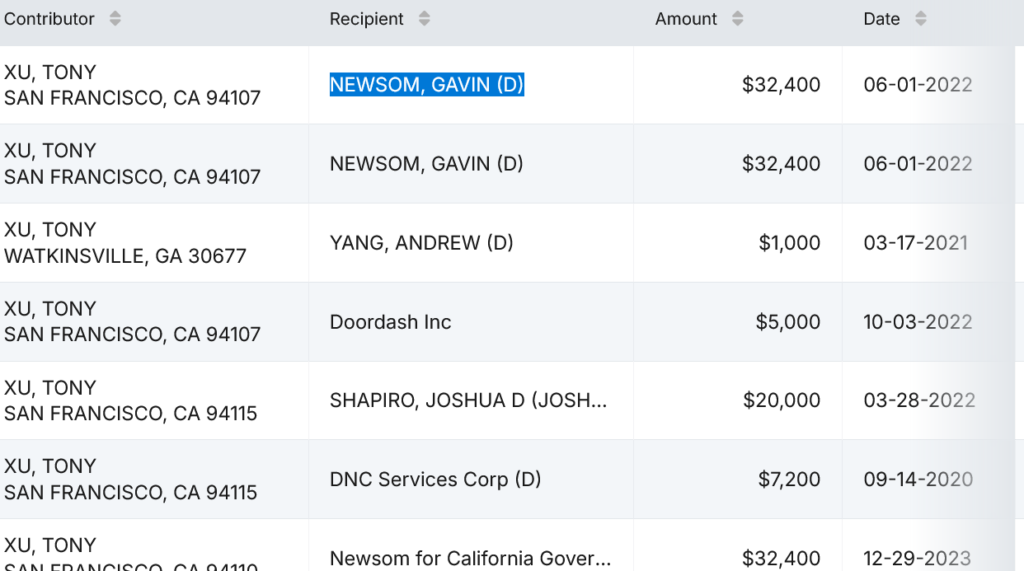Click SHAPIRO, JOSHUA D recipient entry
This screenshot has width=1024, height=571.
(x=468, y=401)
